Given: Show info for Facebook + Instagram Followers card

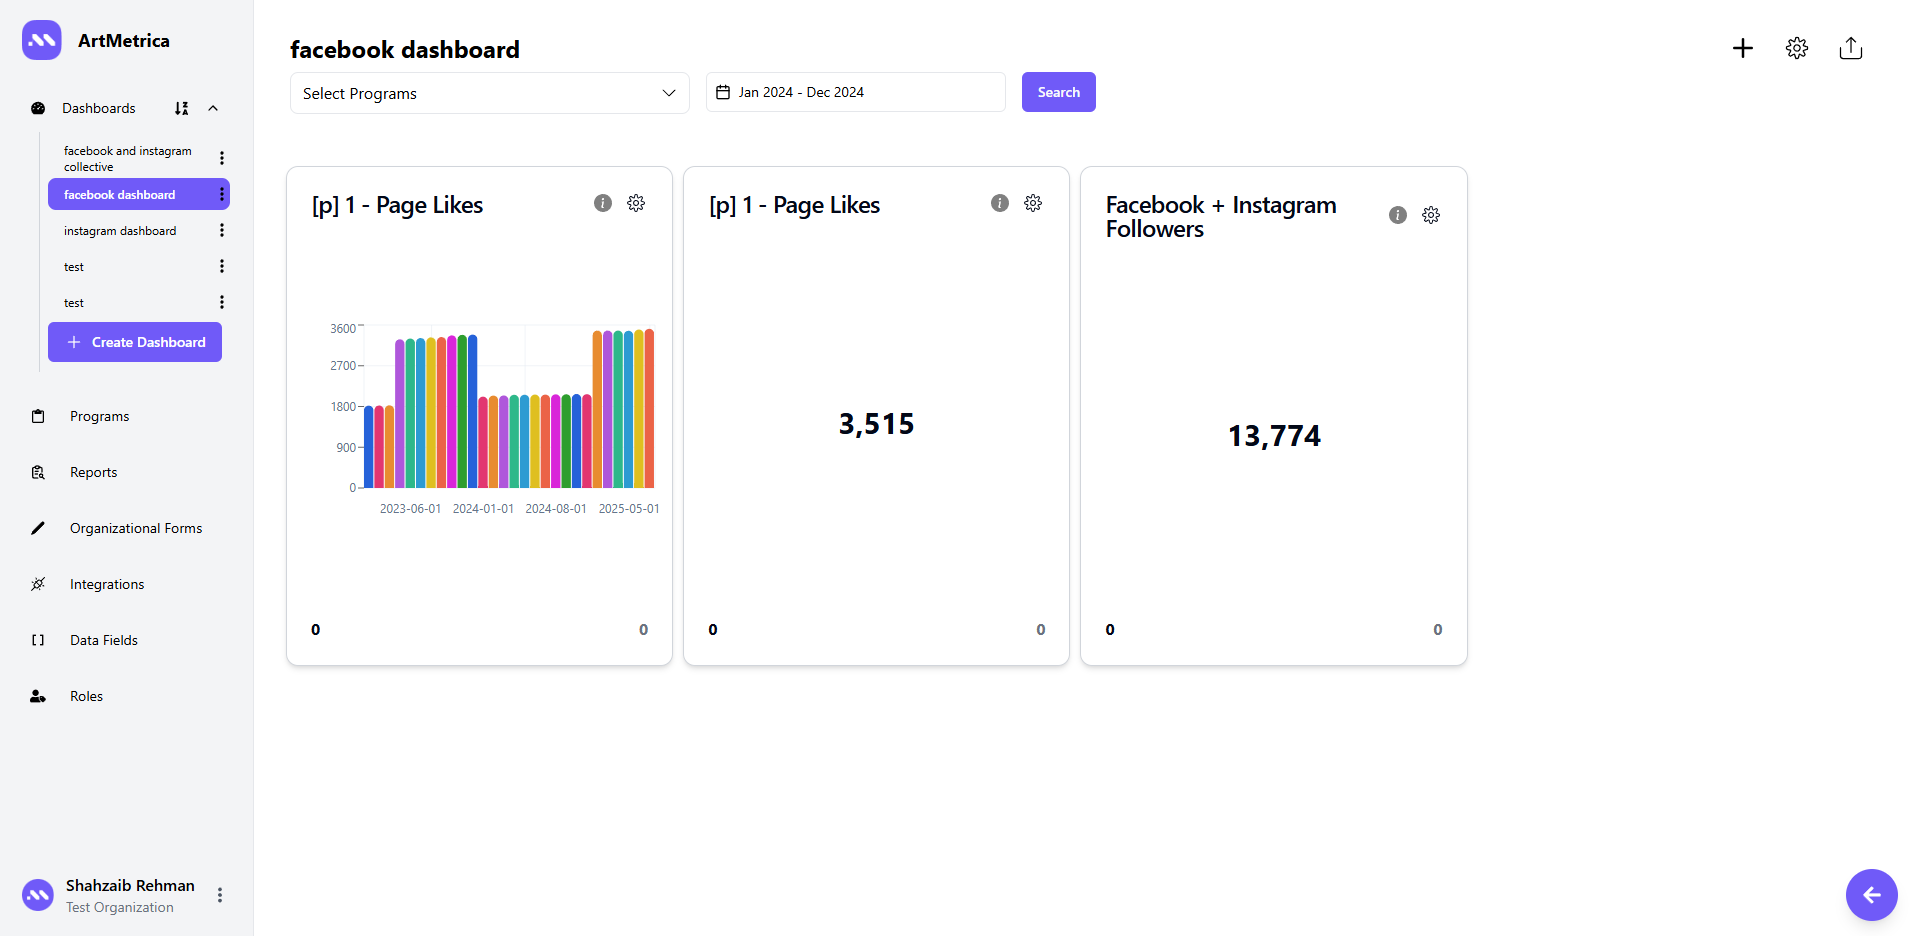Looking at the screenshot, I should coord(1398,215).
